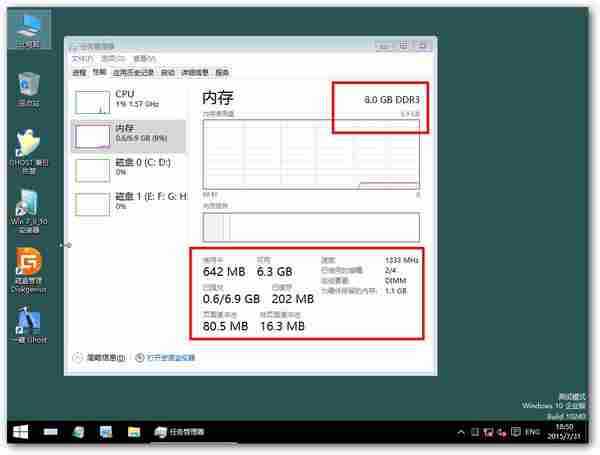Click the 打开资源监视器 link
This screenshot has width=600, height=455.
[x=170, y=357]
